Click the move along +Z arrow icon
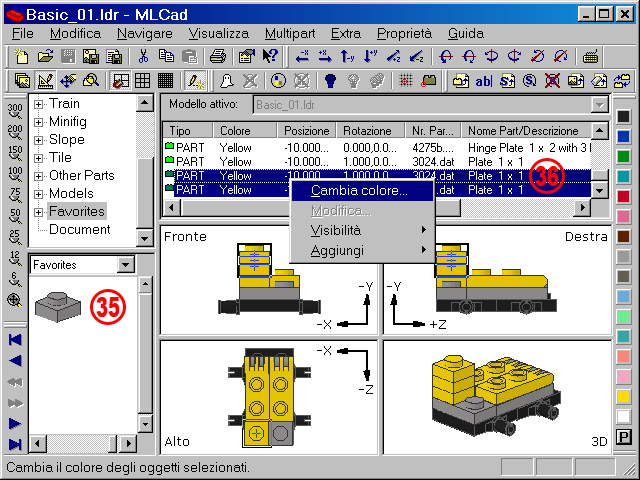Screen dimensions: 640x480 [393, 56]
